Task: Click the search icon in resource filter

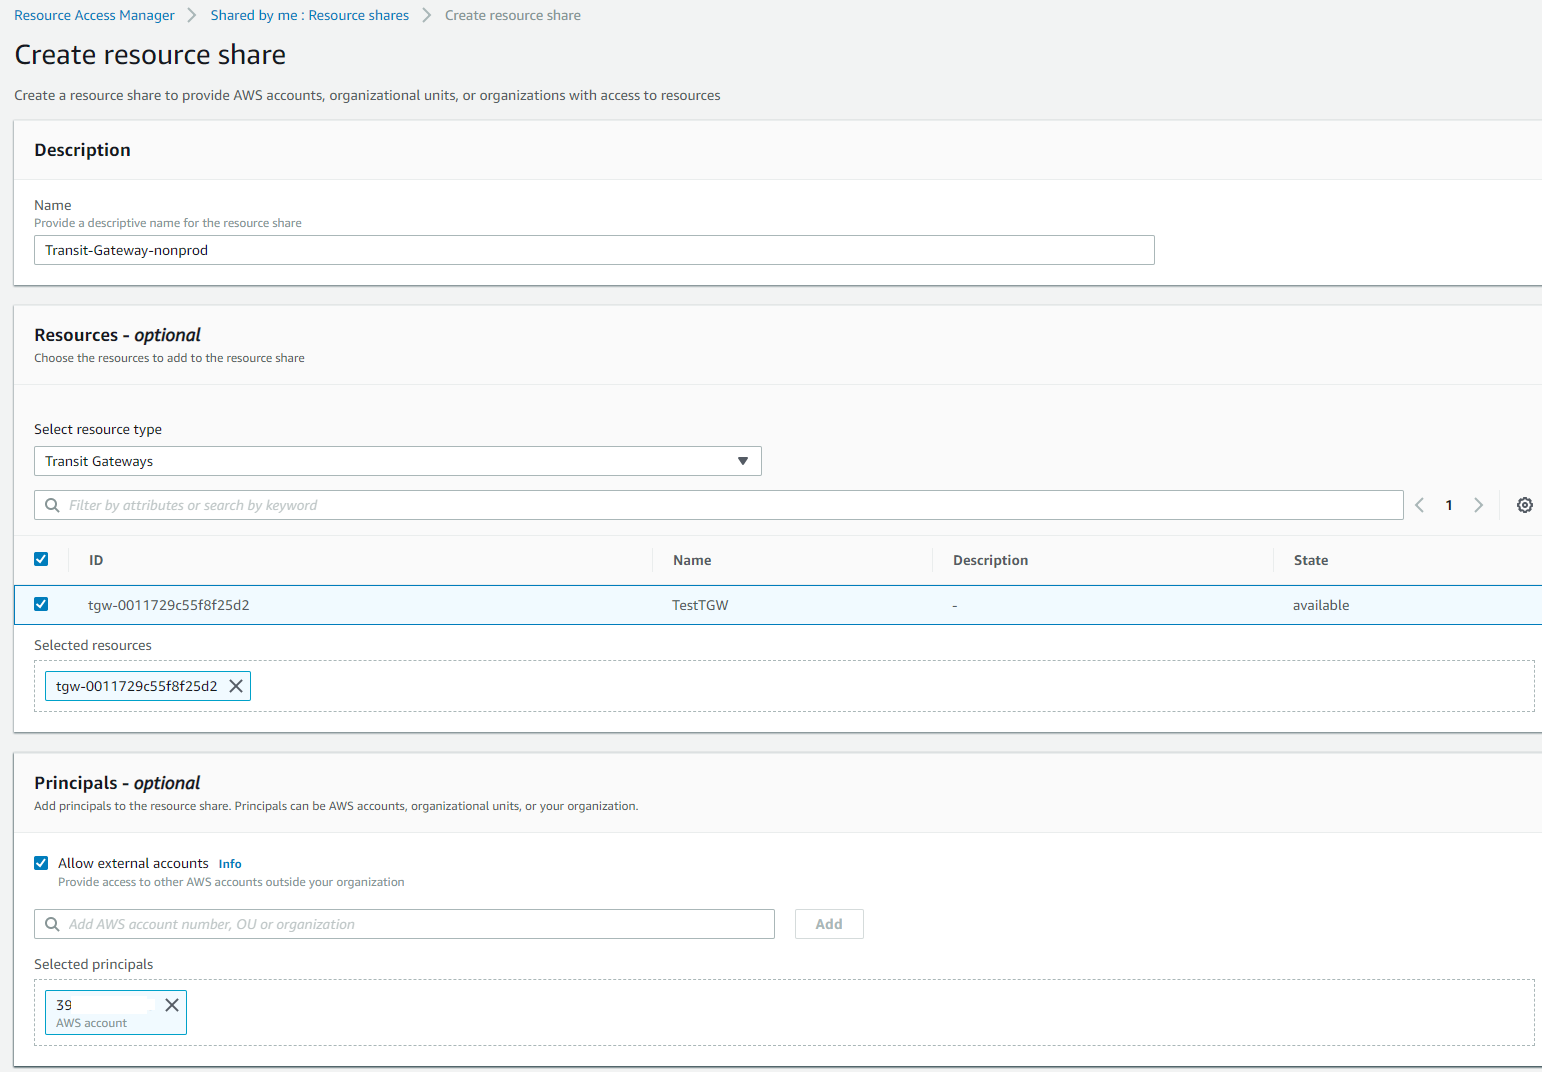Action: coord(52,505)
